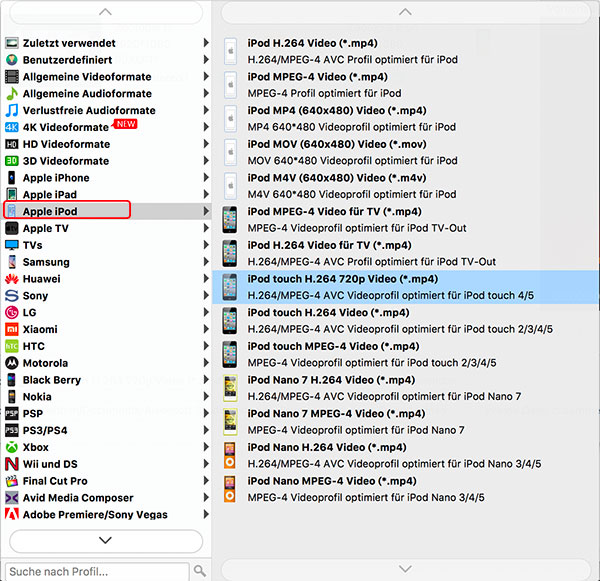This screenshot has width=600, height=581.
Task: Select iPod MOV (640x480) Video profile
Action: pos(406,152)
